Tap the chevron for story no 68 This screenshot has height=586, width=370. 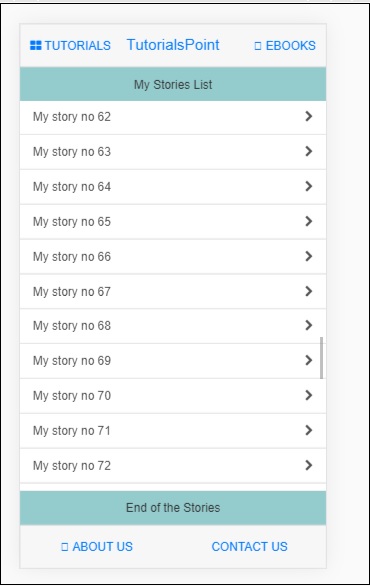(x=308, y=325)
